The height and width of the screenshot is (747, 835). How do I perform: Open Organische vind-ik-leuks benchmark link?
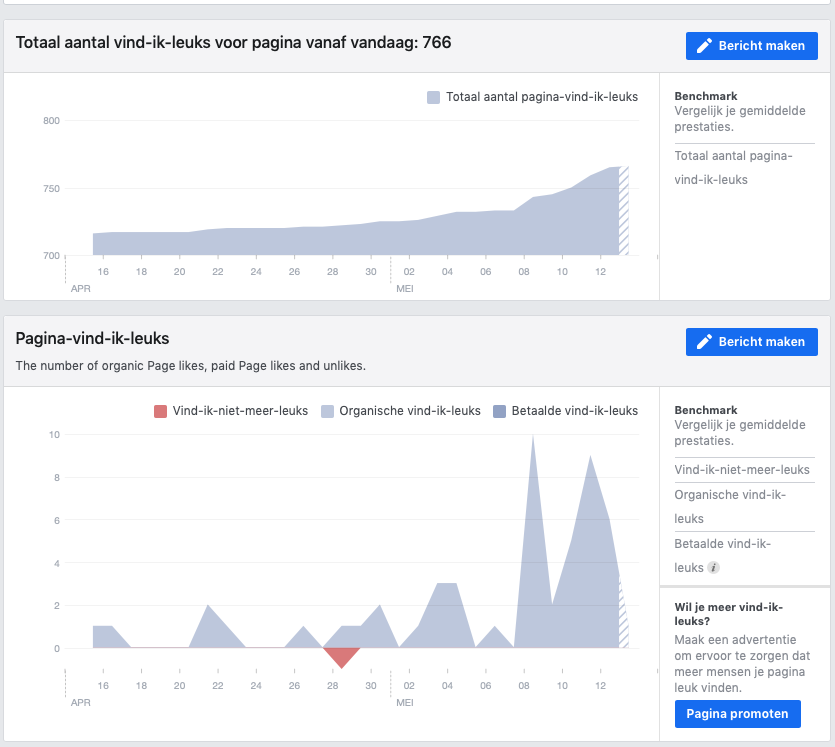click(x=730, y=506)
